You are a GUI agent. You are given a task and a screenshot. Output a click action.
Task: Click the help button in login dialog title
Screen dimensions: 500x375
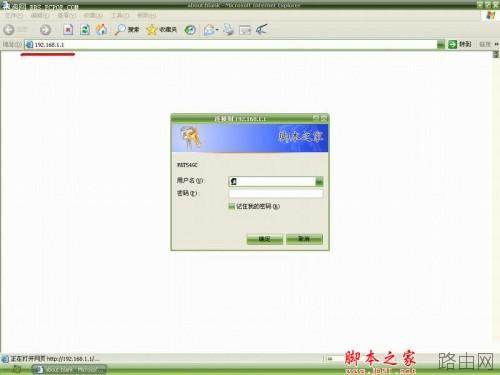tap(316, 118)
